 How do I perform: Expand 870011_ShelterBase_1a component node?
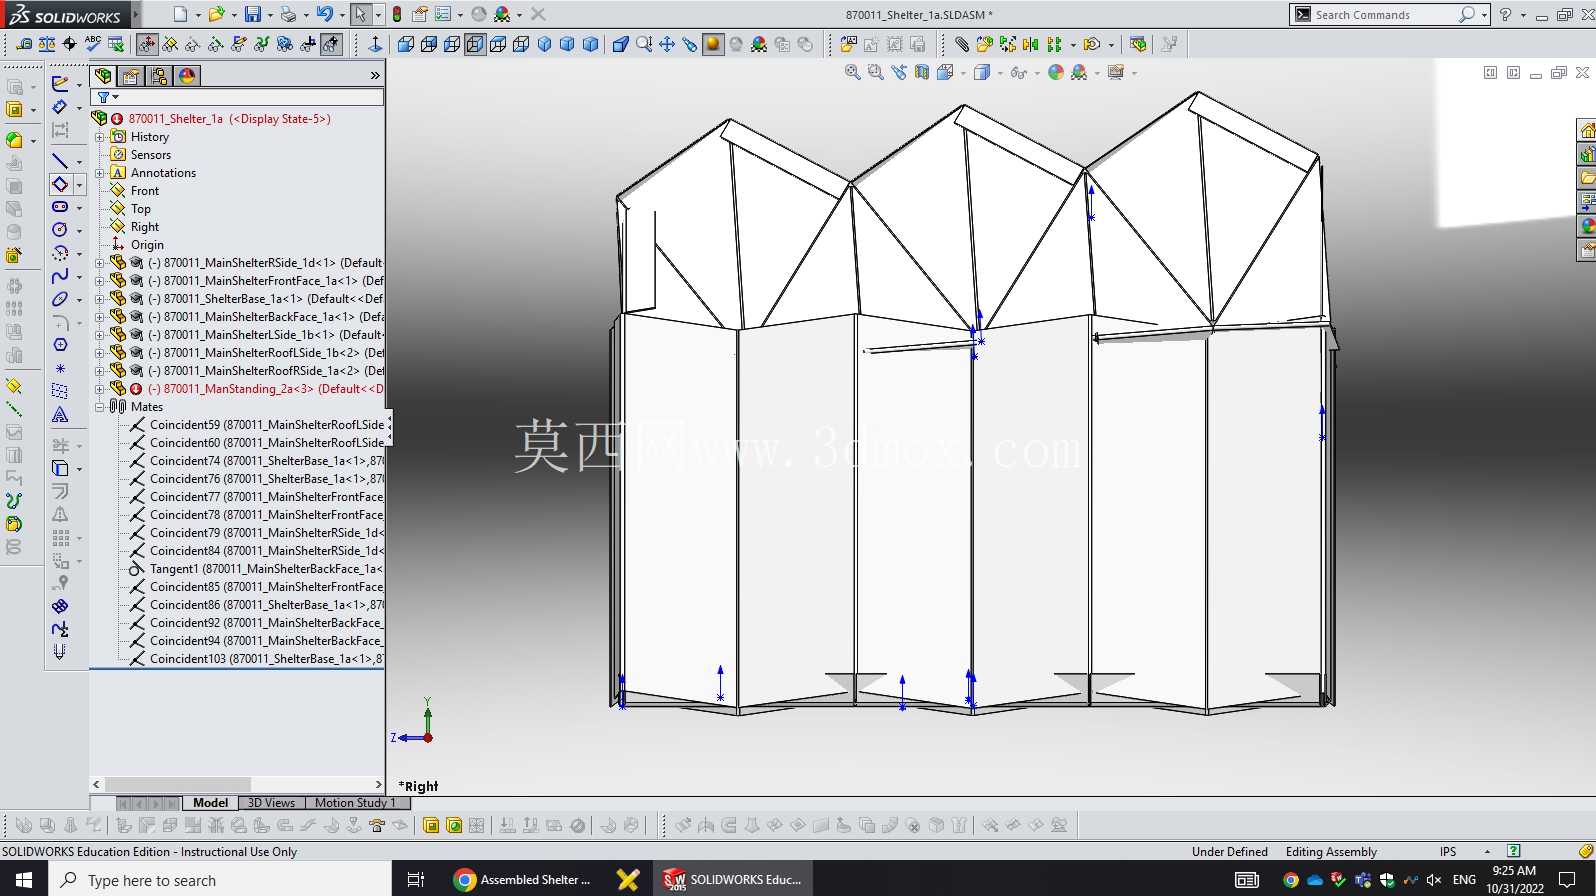coord(99,299)
